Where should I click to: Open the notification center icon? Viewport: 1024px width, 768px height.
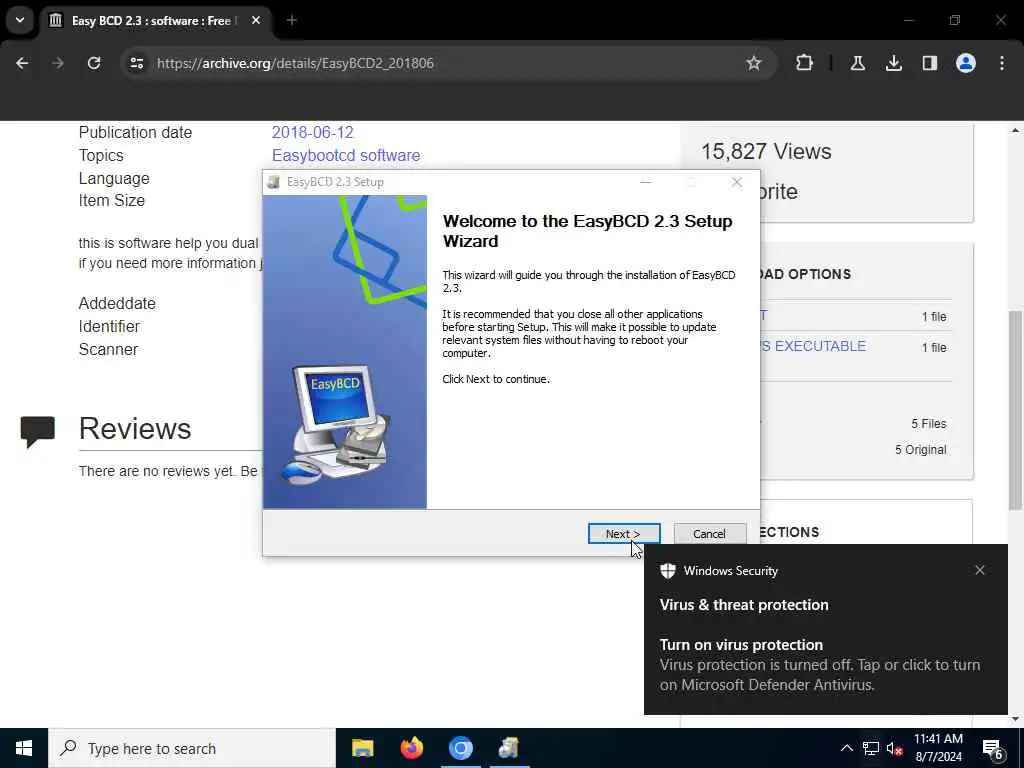(993, 748)
